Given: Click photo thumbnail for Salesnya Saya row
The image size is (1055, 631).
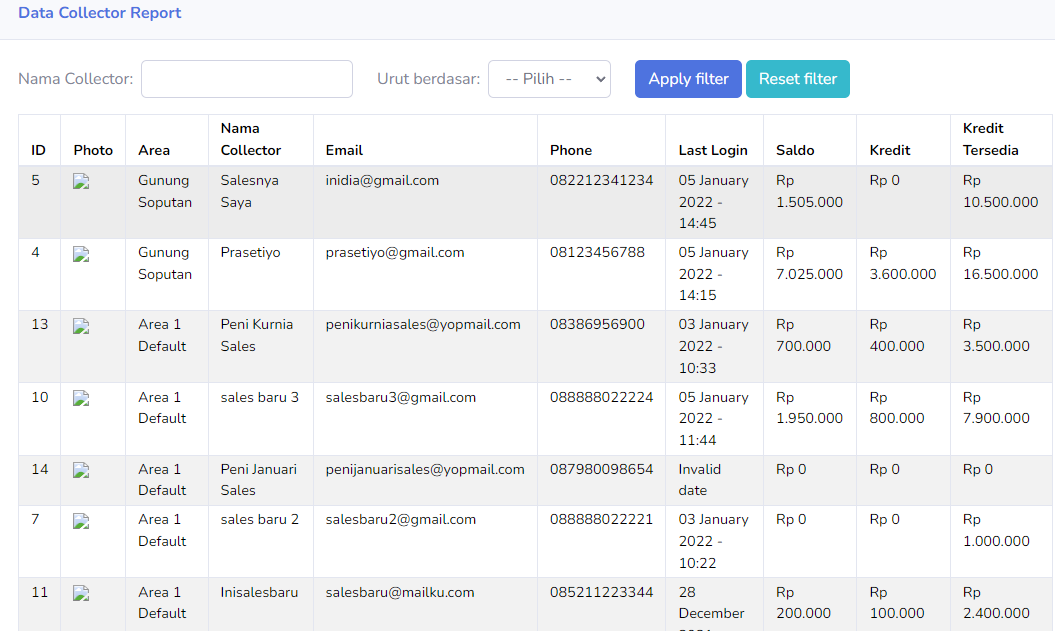Looking at the screenshot, I should coord(82,182).
